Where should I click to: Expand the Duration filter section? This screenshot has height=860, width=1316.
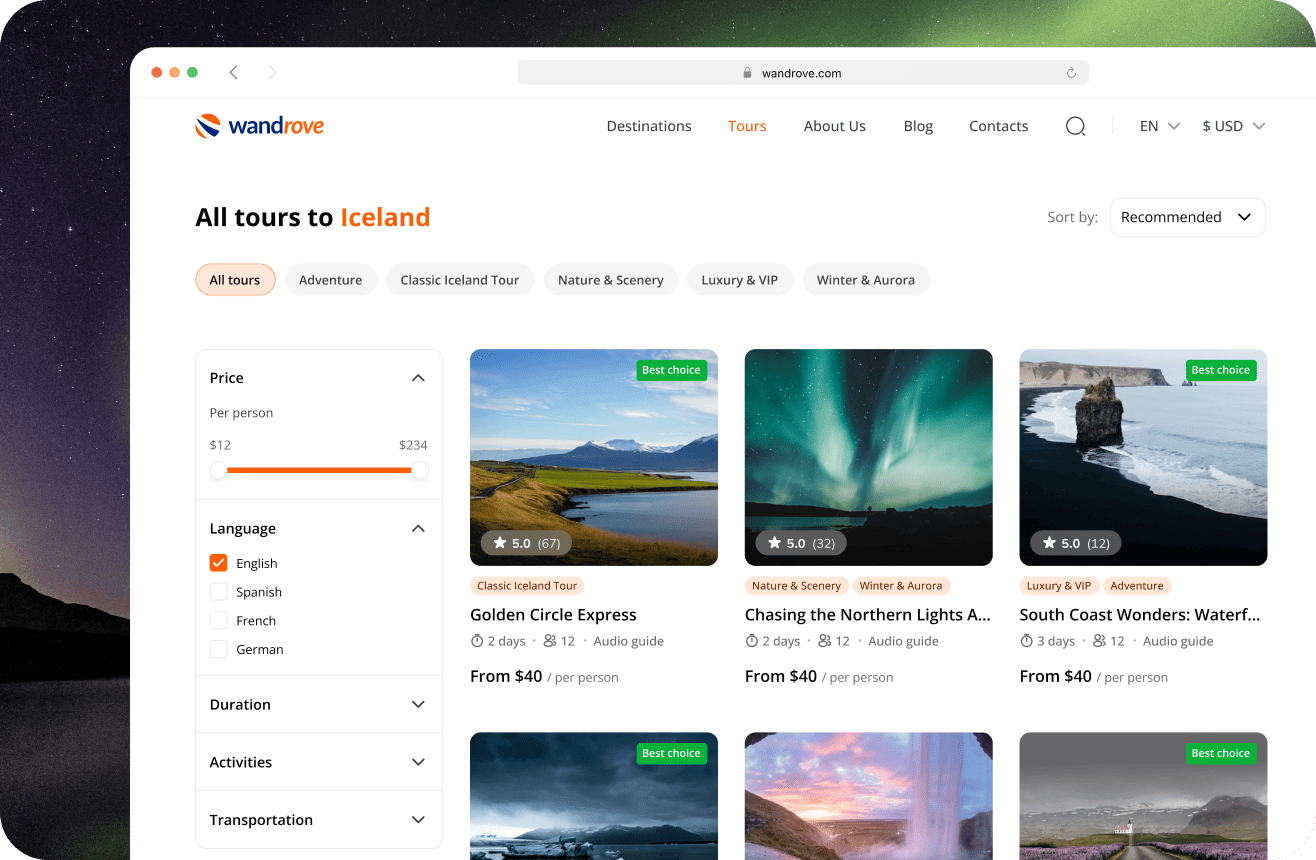[318, 705]
